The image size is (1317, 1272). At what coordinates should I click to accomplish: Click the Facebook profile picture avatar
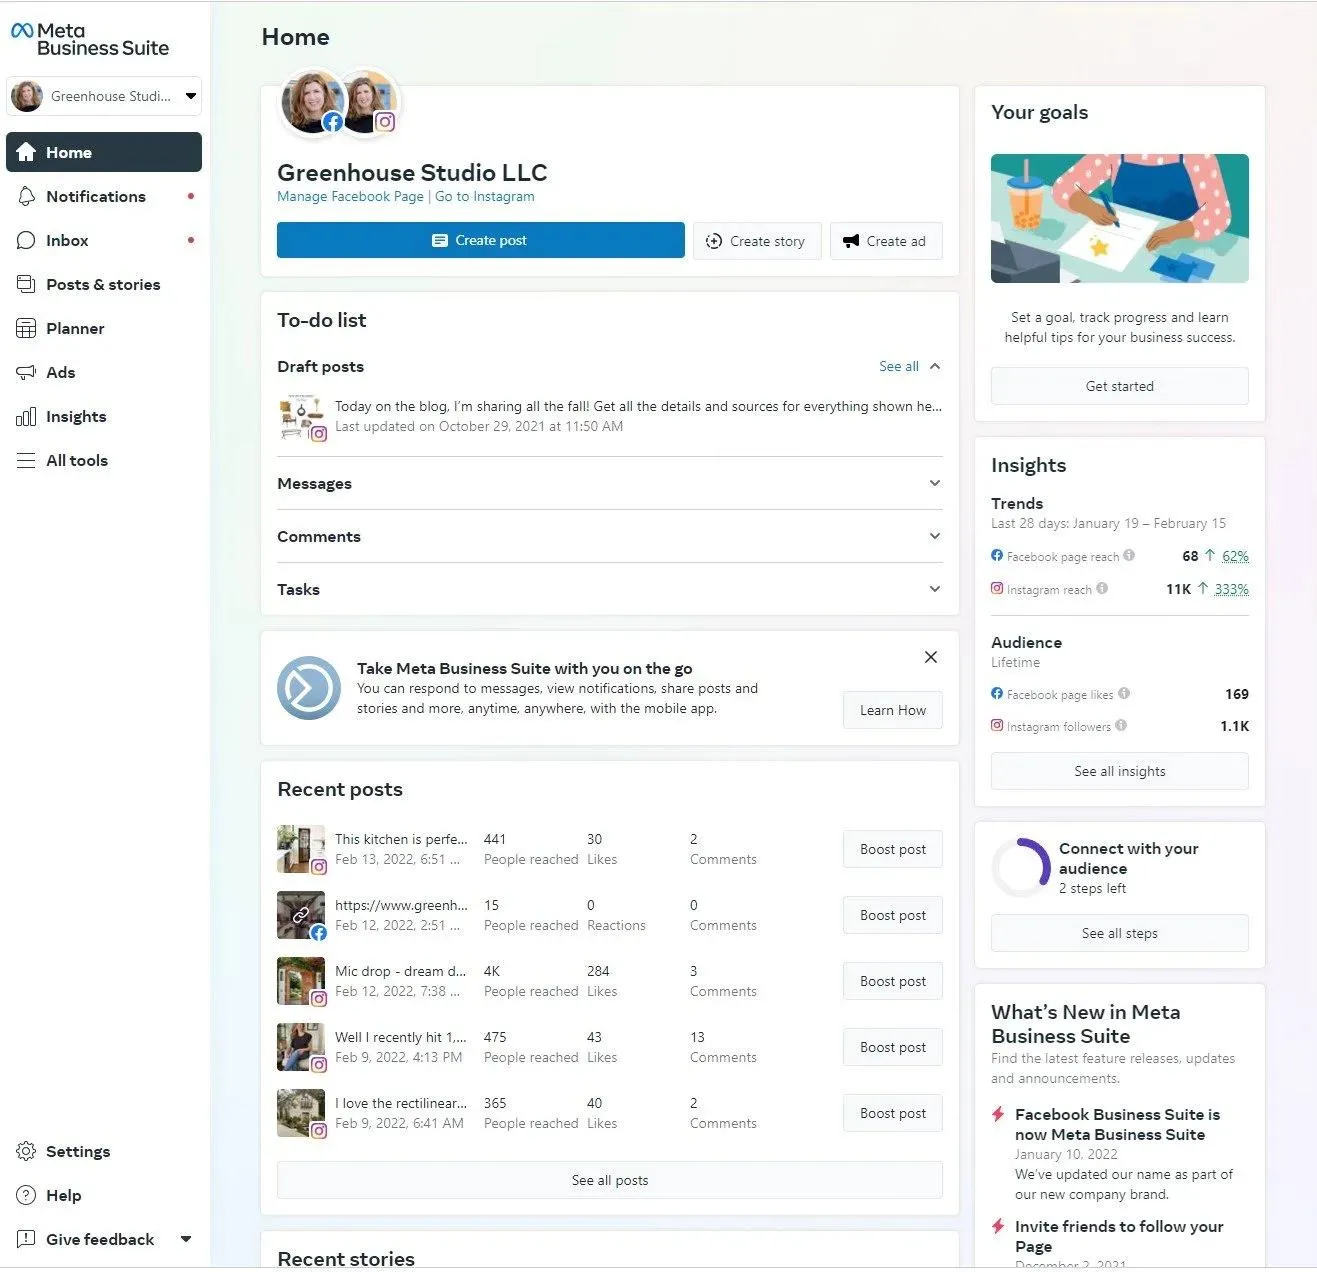tap(312, 101)
